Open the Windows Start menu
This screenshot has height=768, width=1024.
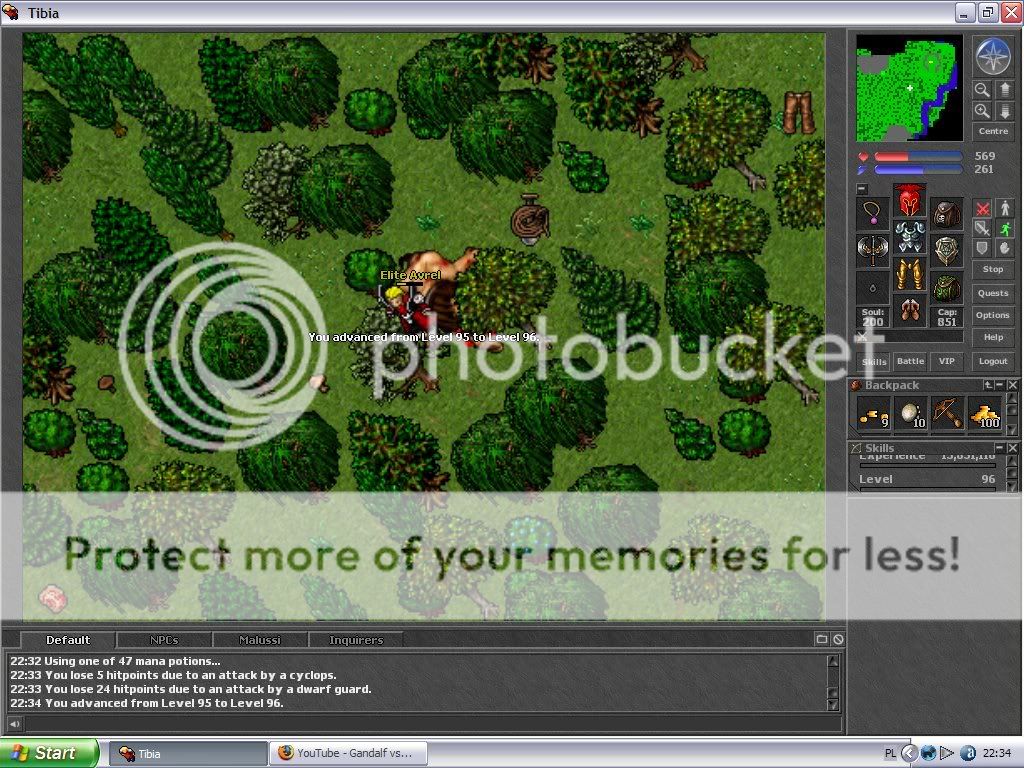pyautogui.click(x=50, y=754)
